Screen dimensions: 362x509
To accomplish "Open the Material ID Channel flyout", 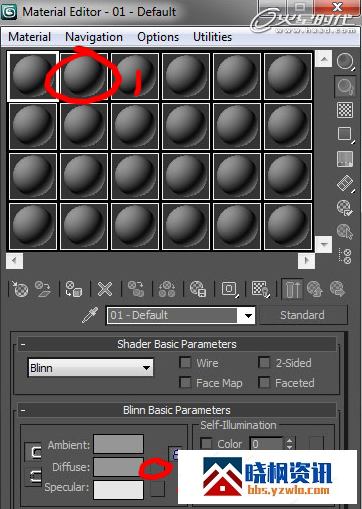I will [x=230, y=289].
